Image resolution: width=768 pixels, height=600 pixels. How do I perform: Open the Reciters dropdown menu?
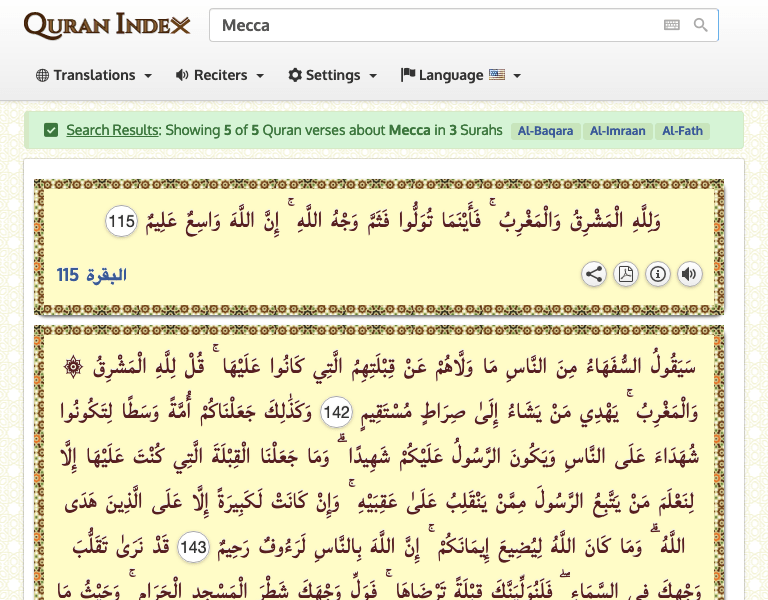pyautogui.click(x=220, y=75)
